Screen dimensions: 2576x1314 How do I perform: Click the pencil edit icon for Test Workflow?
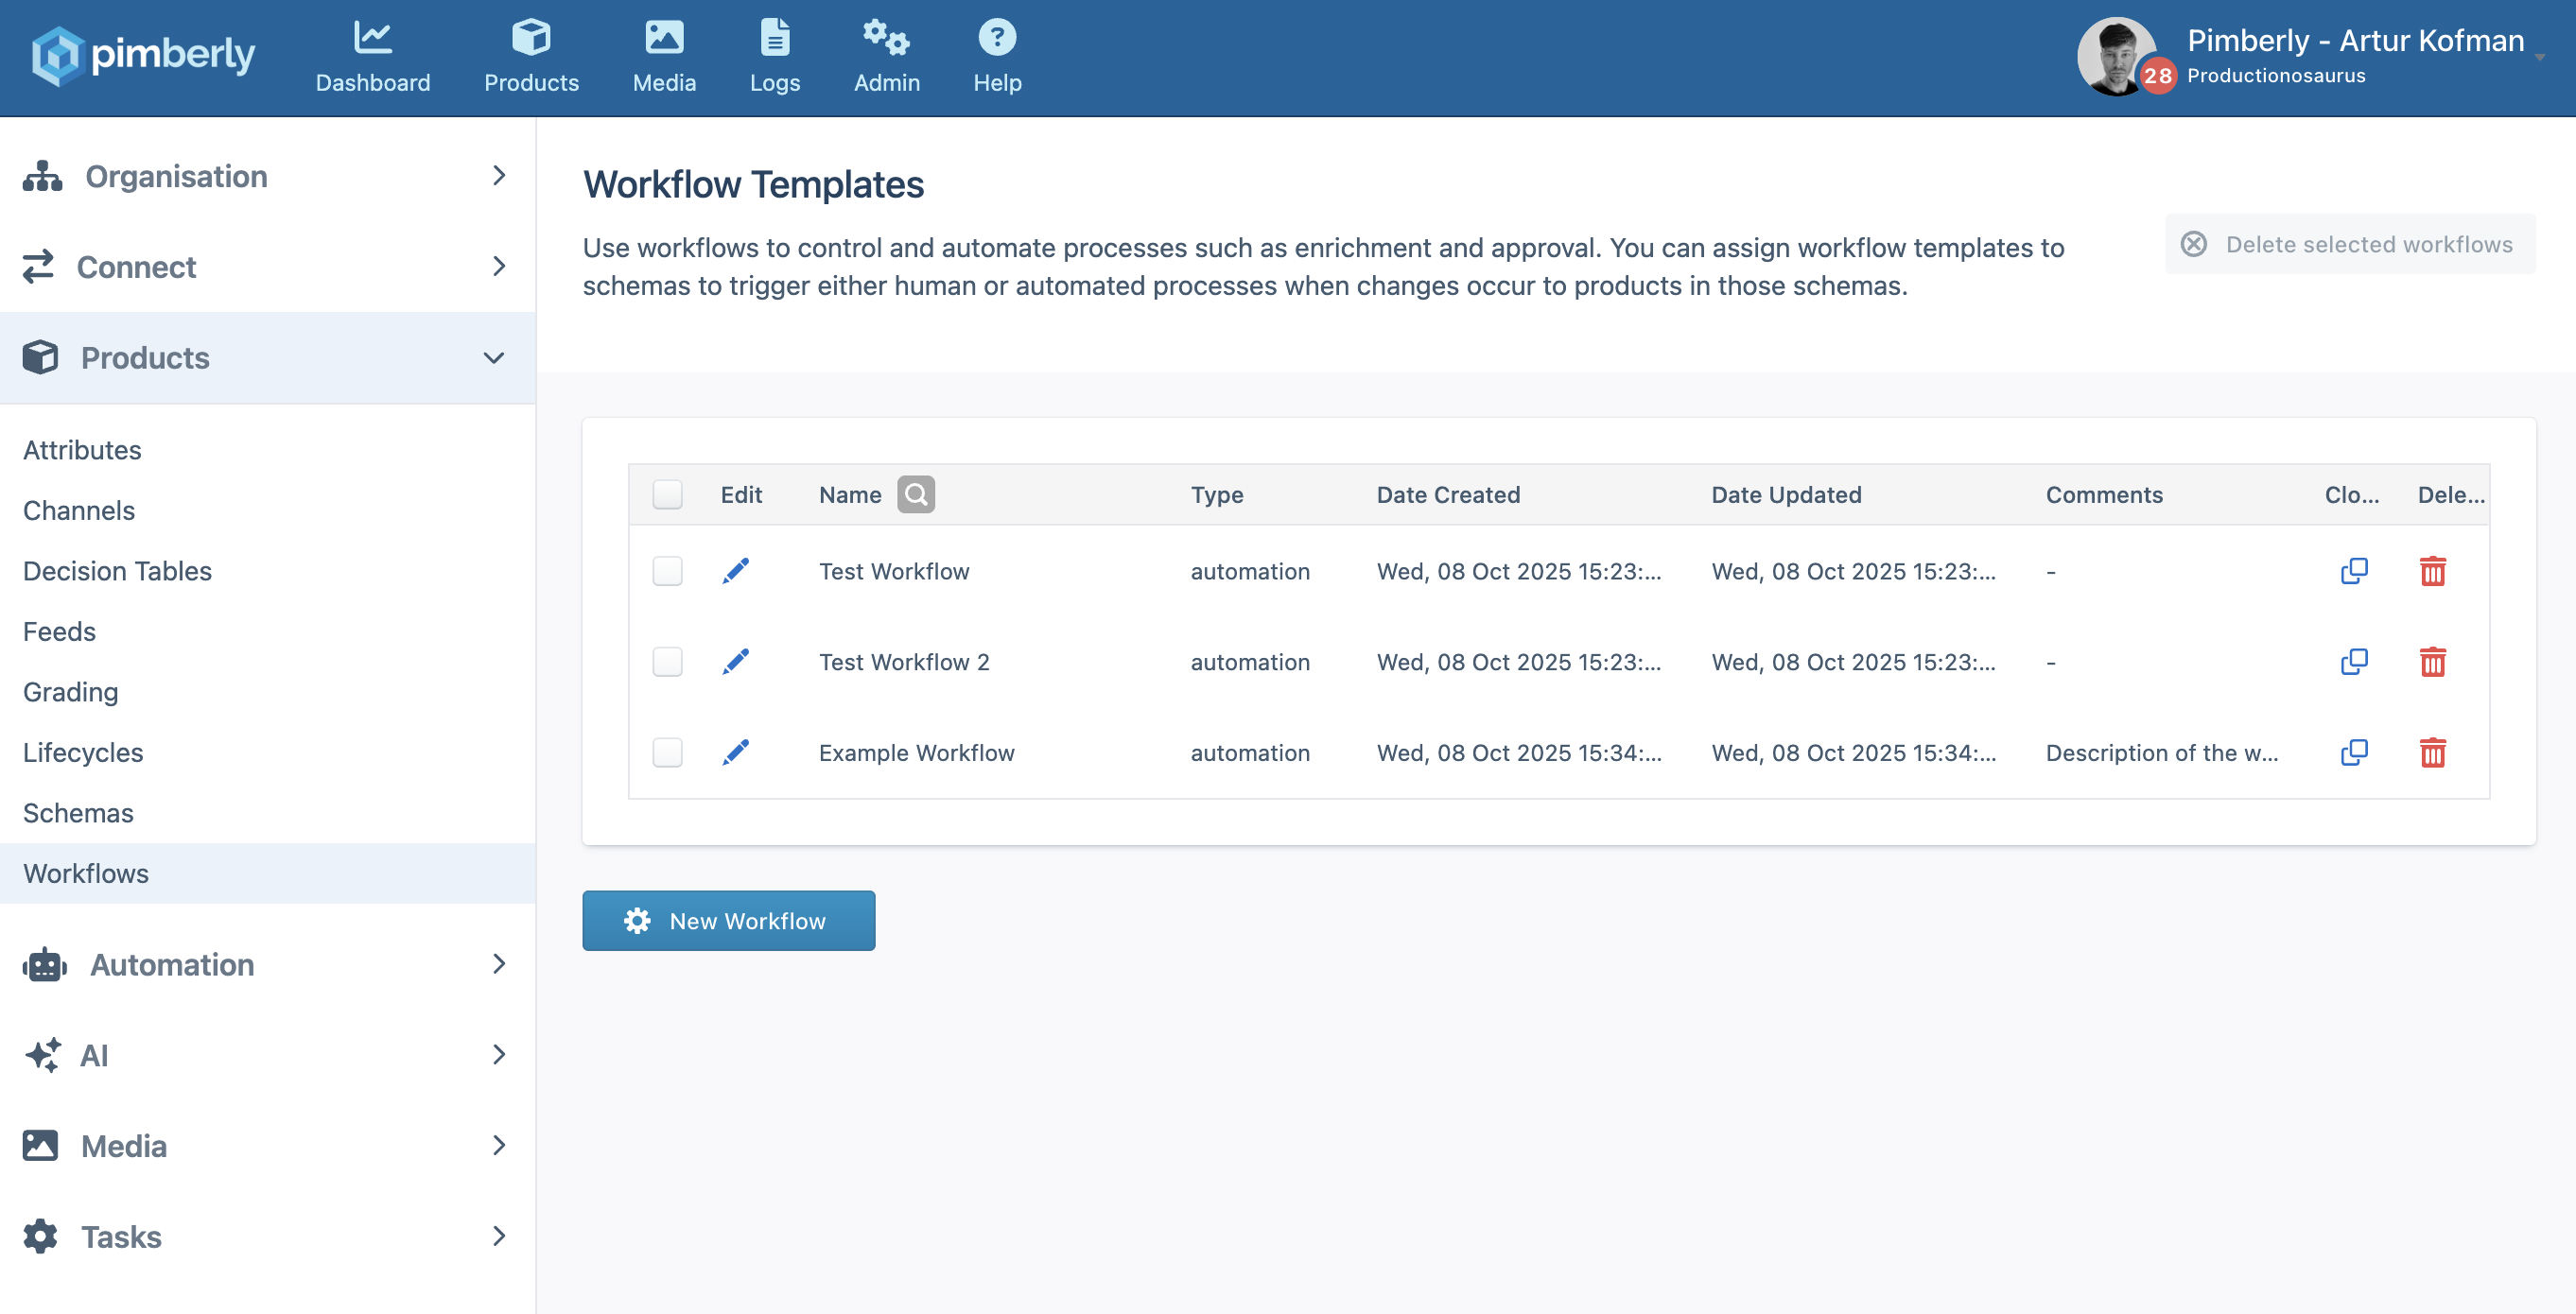(x=735, y=571)
